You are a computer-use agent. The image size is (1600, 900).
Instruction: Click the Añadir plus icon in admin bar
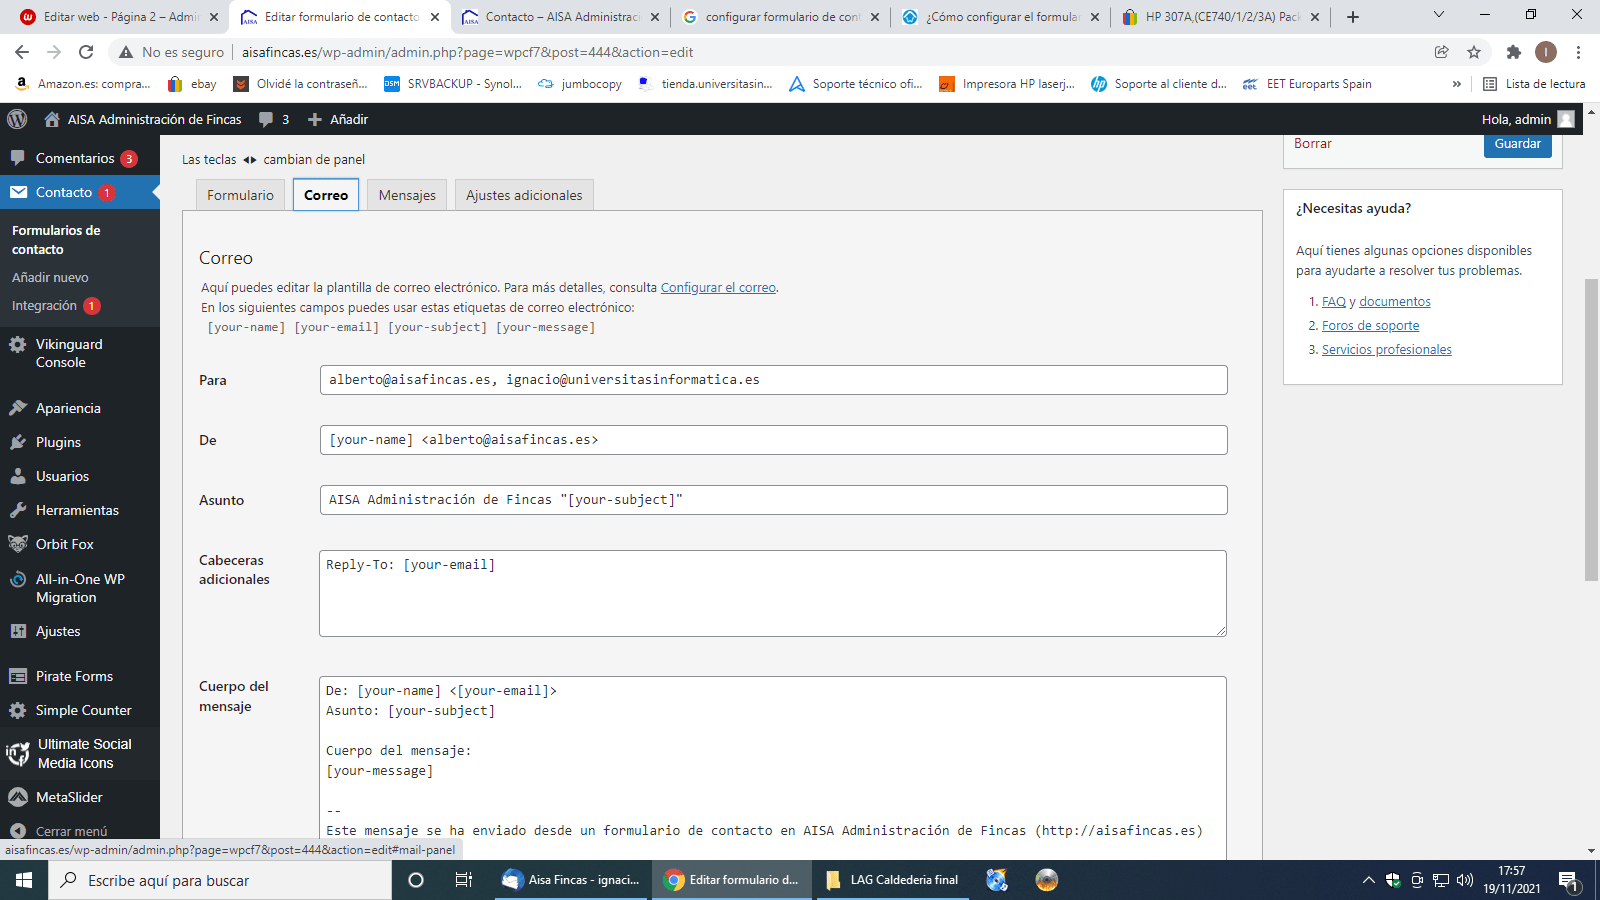click(x=315, y=119)
